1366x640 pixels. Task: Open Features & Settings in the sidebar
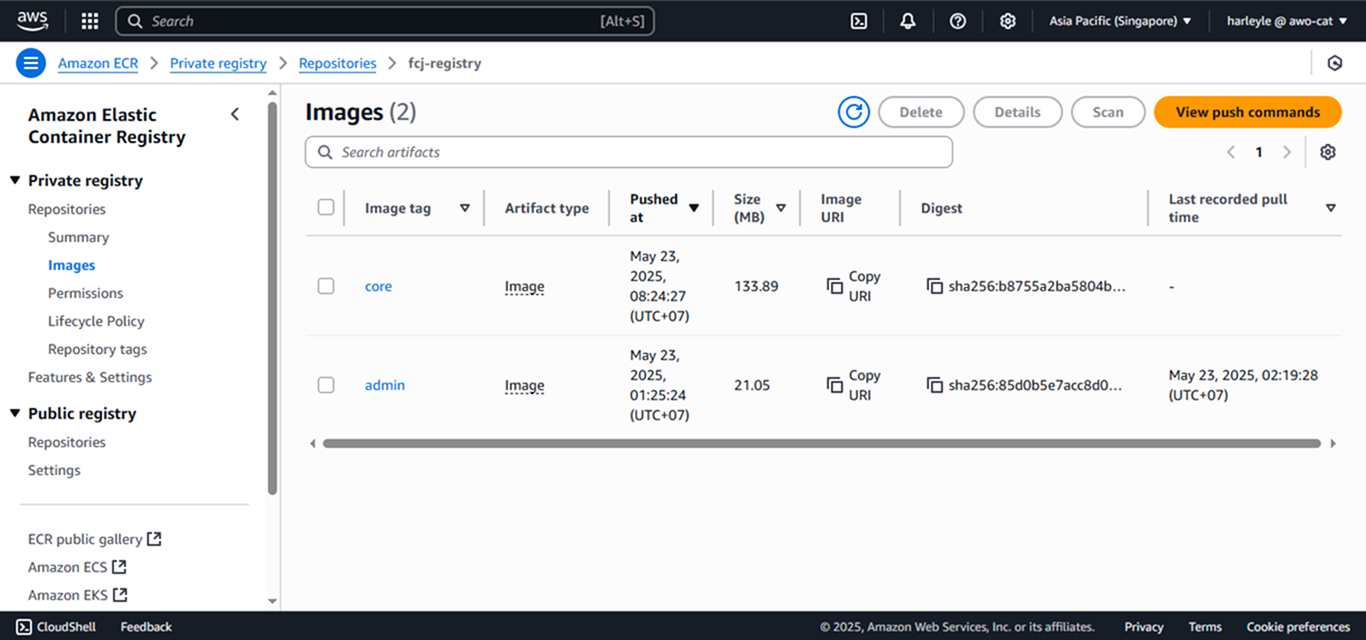click(x=90, y=377)
